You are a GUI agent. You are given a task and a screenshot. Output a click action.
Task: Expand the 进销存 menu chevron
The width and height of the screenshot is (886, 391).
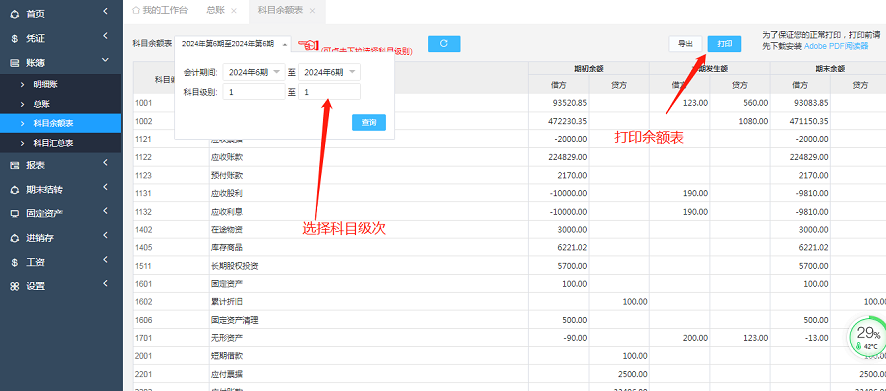(105, 235)
